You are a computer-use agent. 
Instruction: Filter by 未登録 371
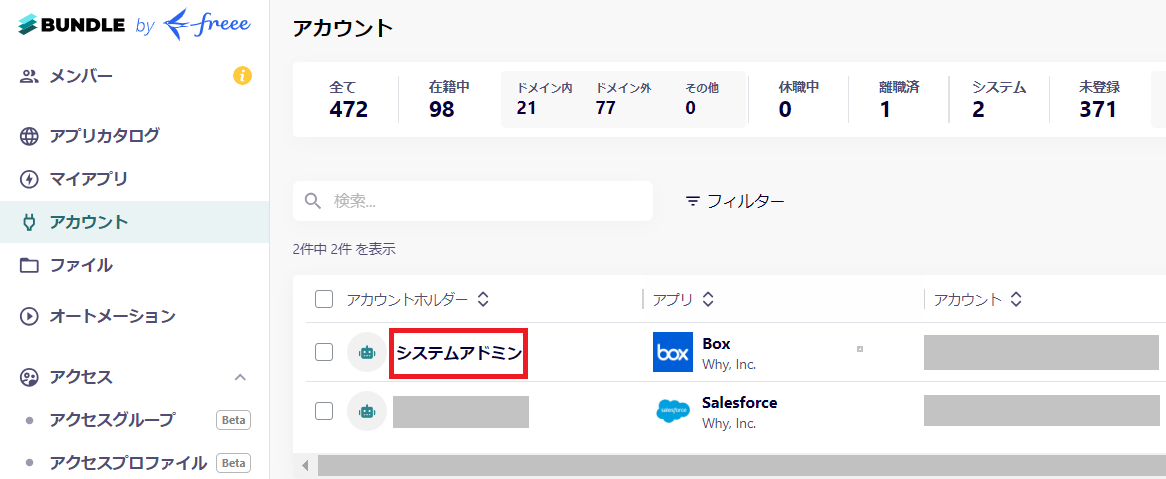point(1099,100)
